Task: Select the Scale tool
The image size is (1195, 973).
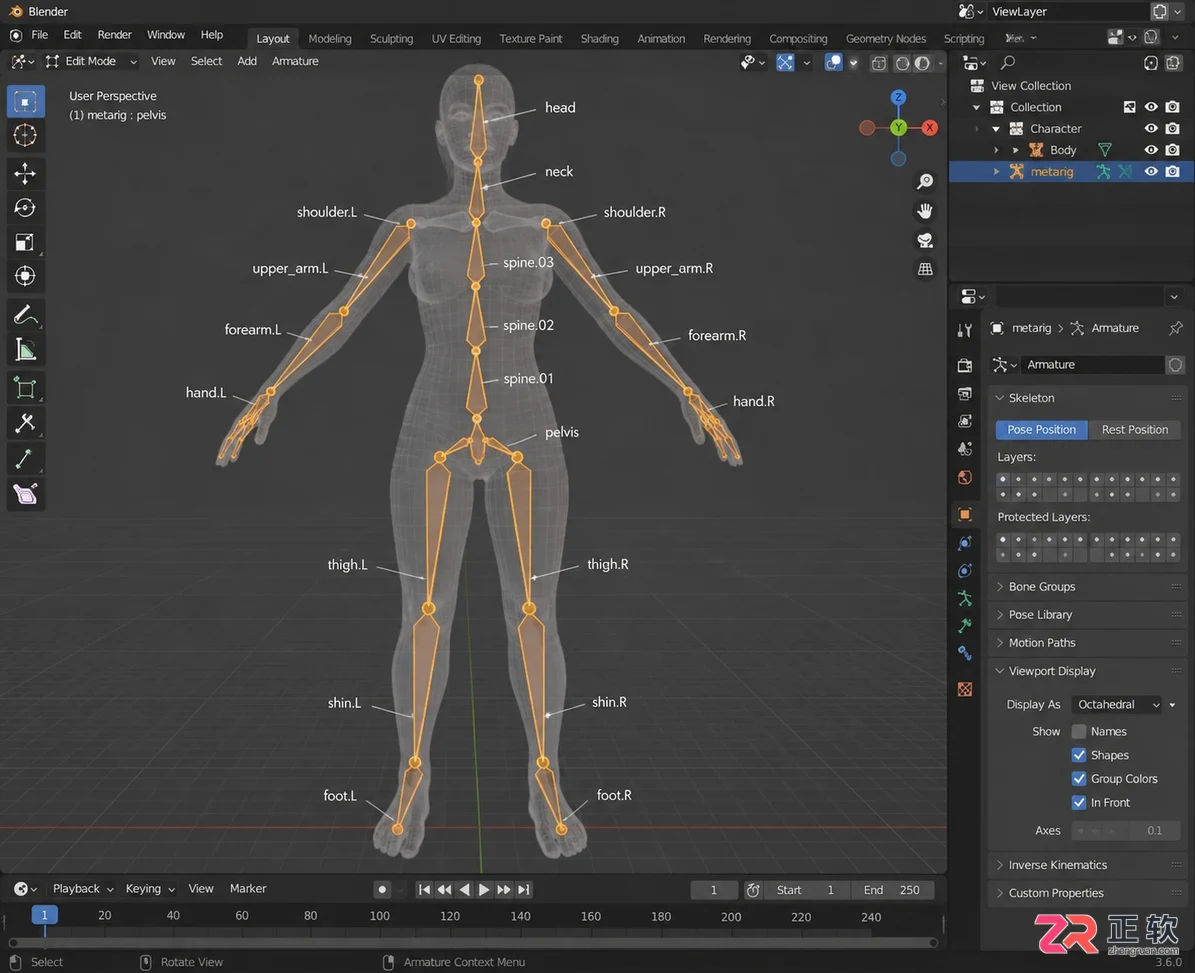Action: click(25, 242)
